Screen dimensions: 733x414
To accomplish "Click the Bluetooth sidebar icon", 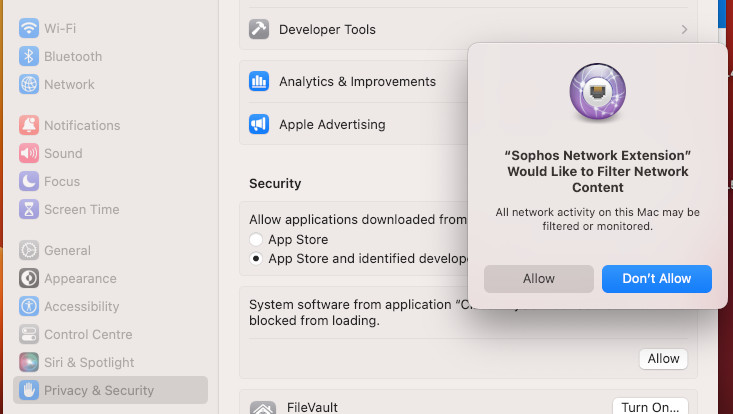I will 29,56.
